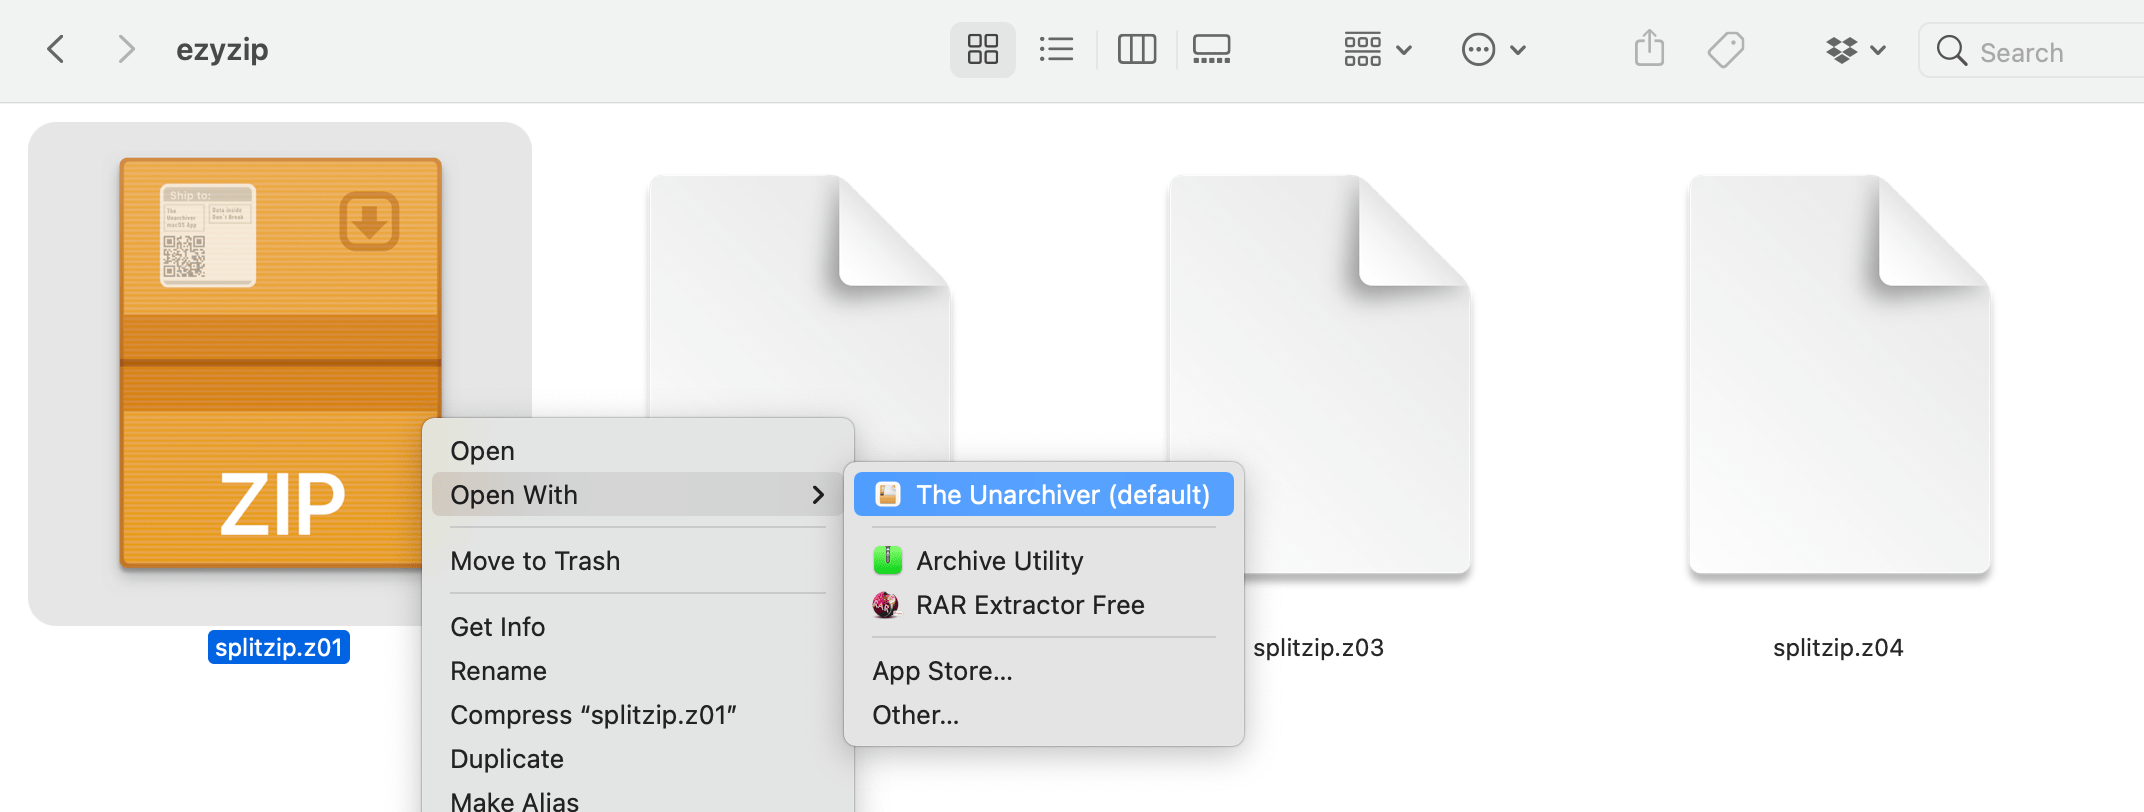Click the Share toolbar icon

(1649, 48)
